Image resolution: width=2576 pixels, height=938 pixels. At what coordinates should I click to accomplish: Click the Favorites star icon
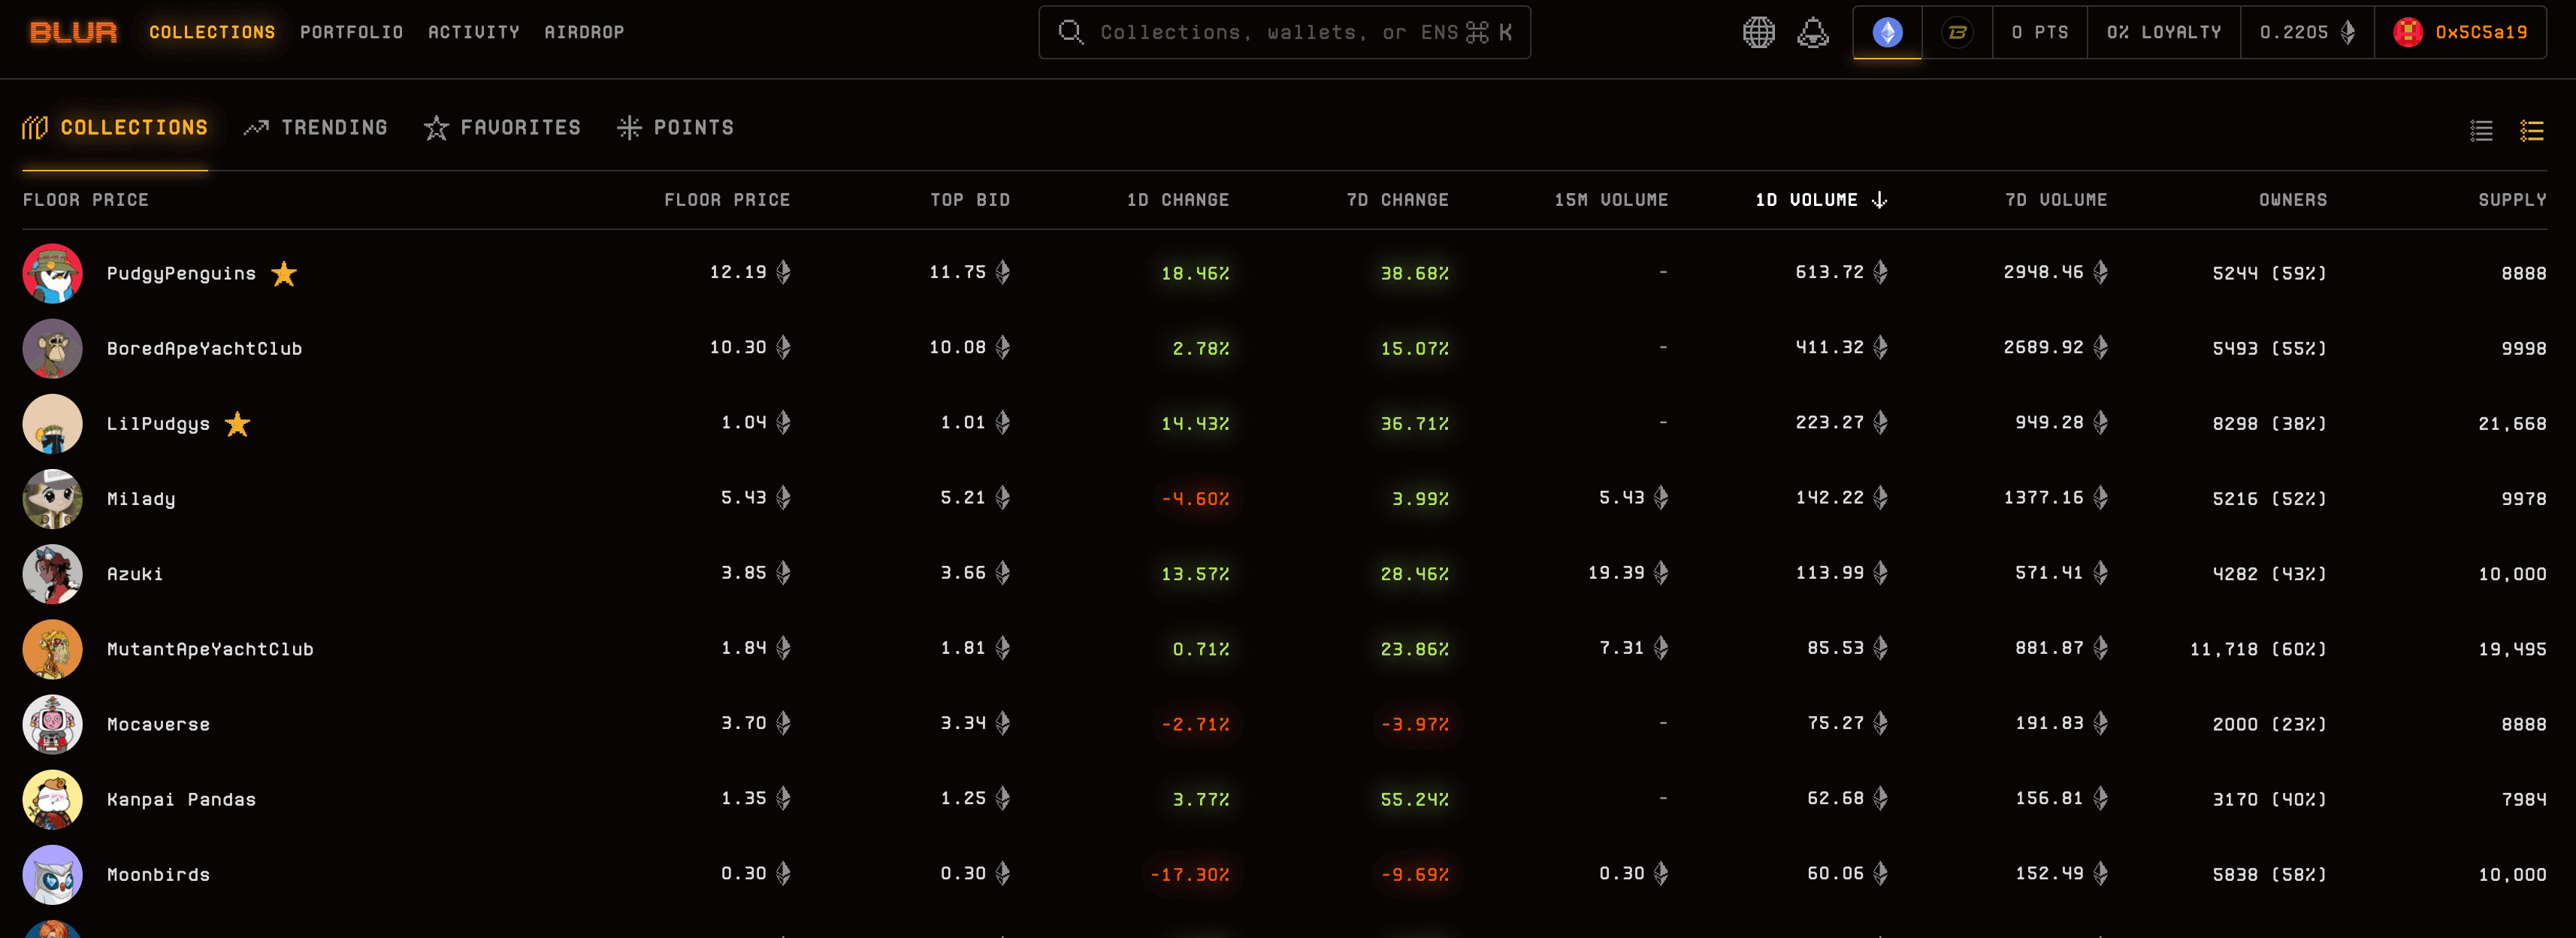436,127
